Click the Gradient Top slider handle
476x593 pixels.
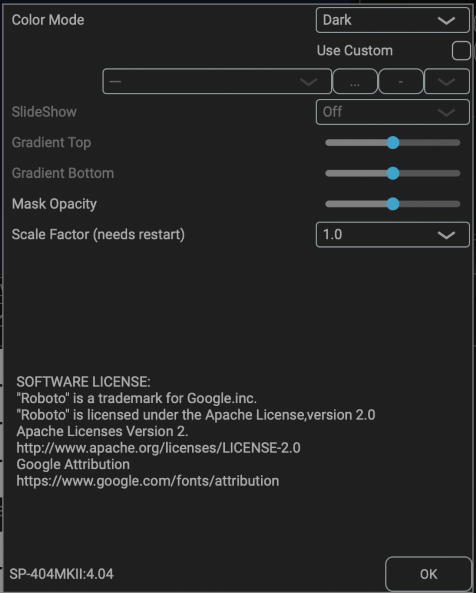(x=393, y=143)
